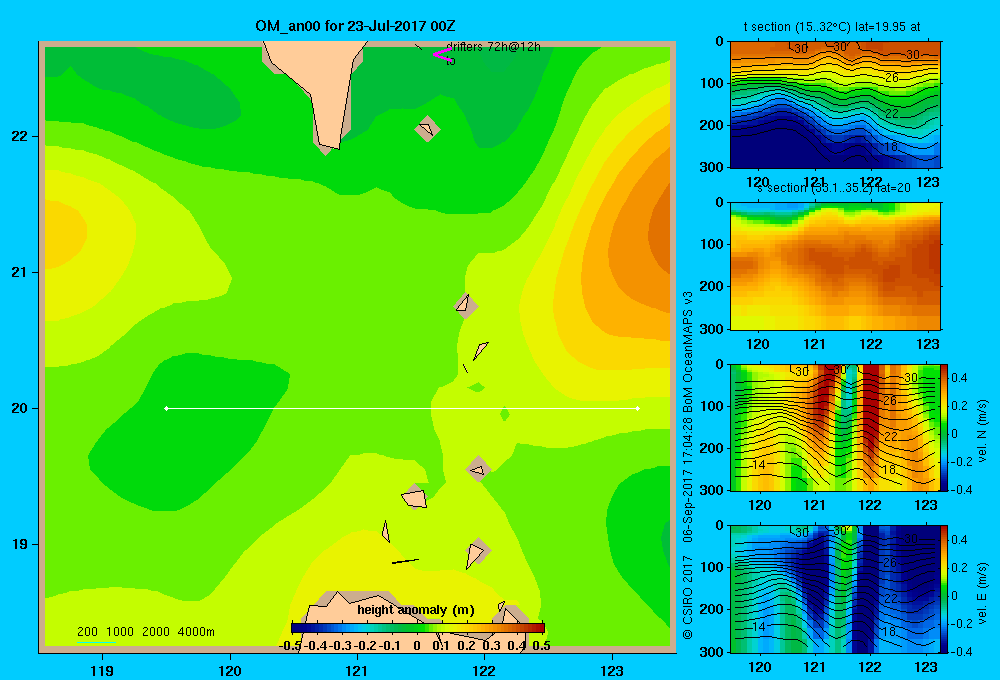Click the '1000' depth contour legend entry
The width and height of the screenshot is (1000, 680).
pos(120,632)
